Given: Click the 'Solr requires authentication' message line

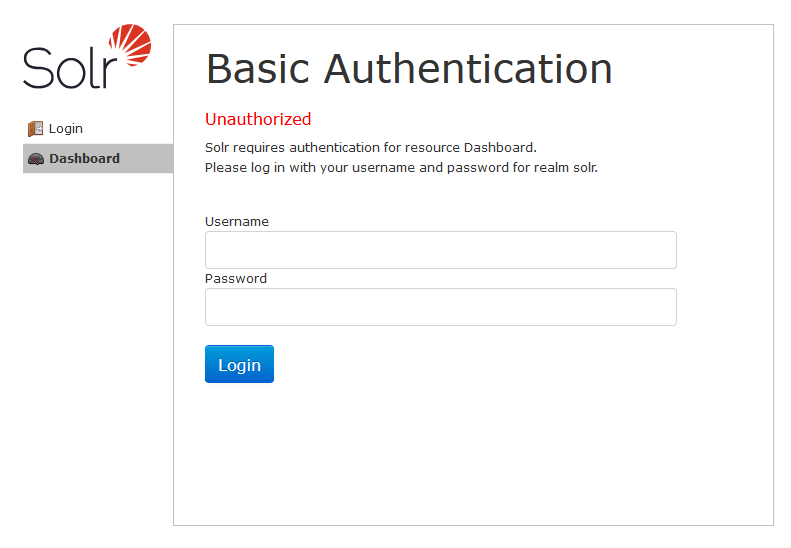Looking at the screenshot, I should (370, 148).
